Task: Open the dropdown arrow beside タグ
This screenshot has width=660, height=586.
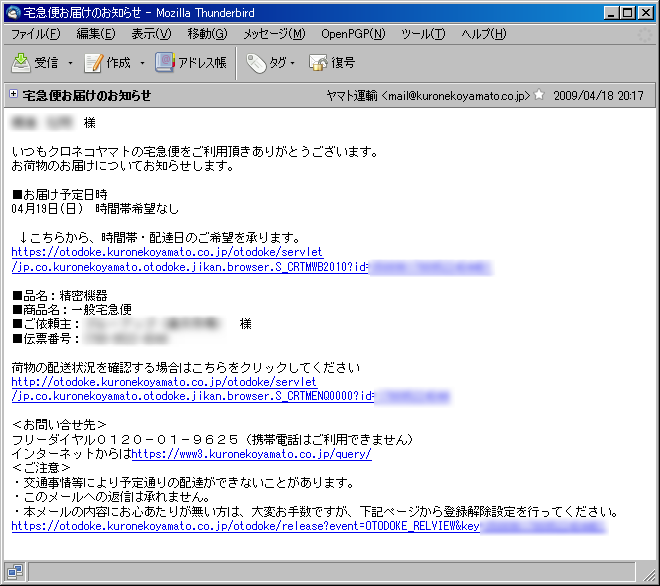Action: coord(293,63)
